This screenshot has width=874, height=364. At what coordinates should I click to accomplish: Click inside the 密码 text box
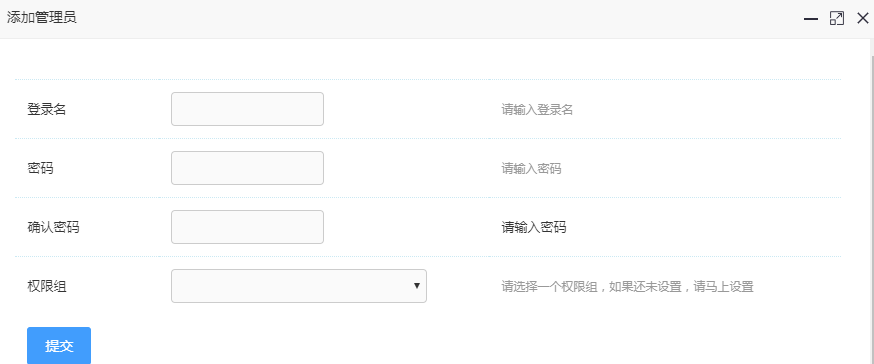[x=247, y=168]
